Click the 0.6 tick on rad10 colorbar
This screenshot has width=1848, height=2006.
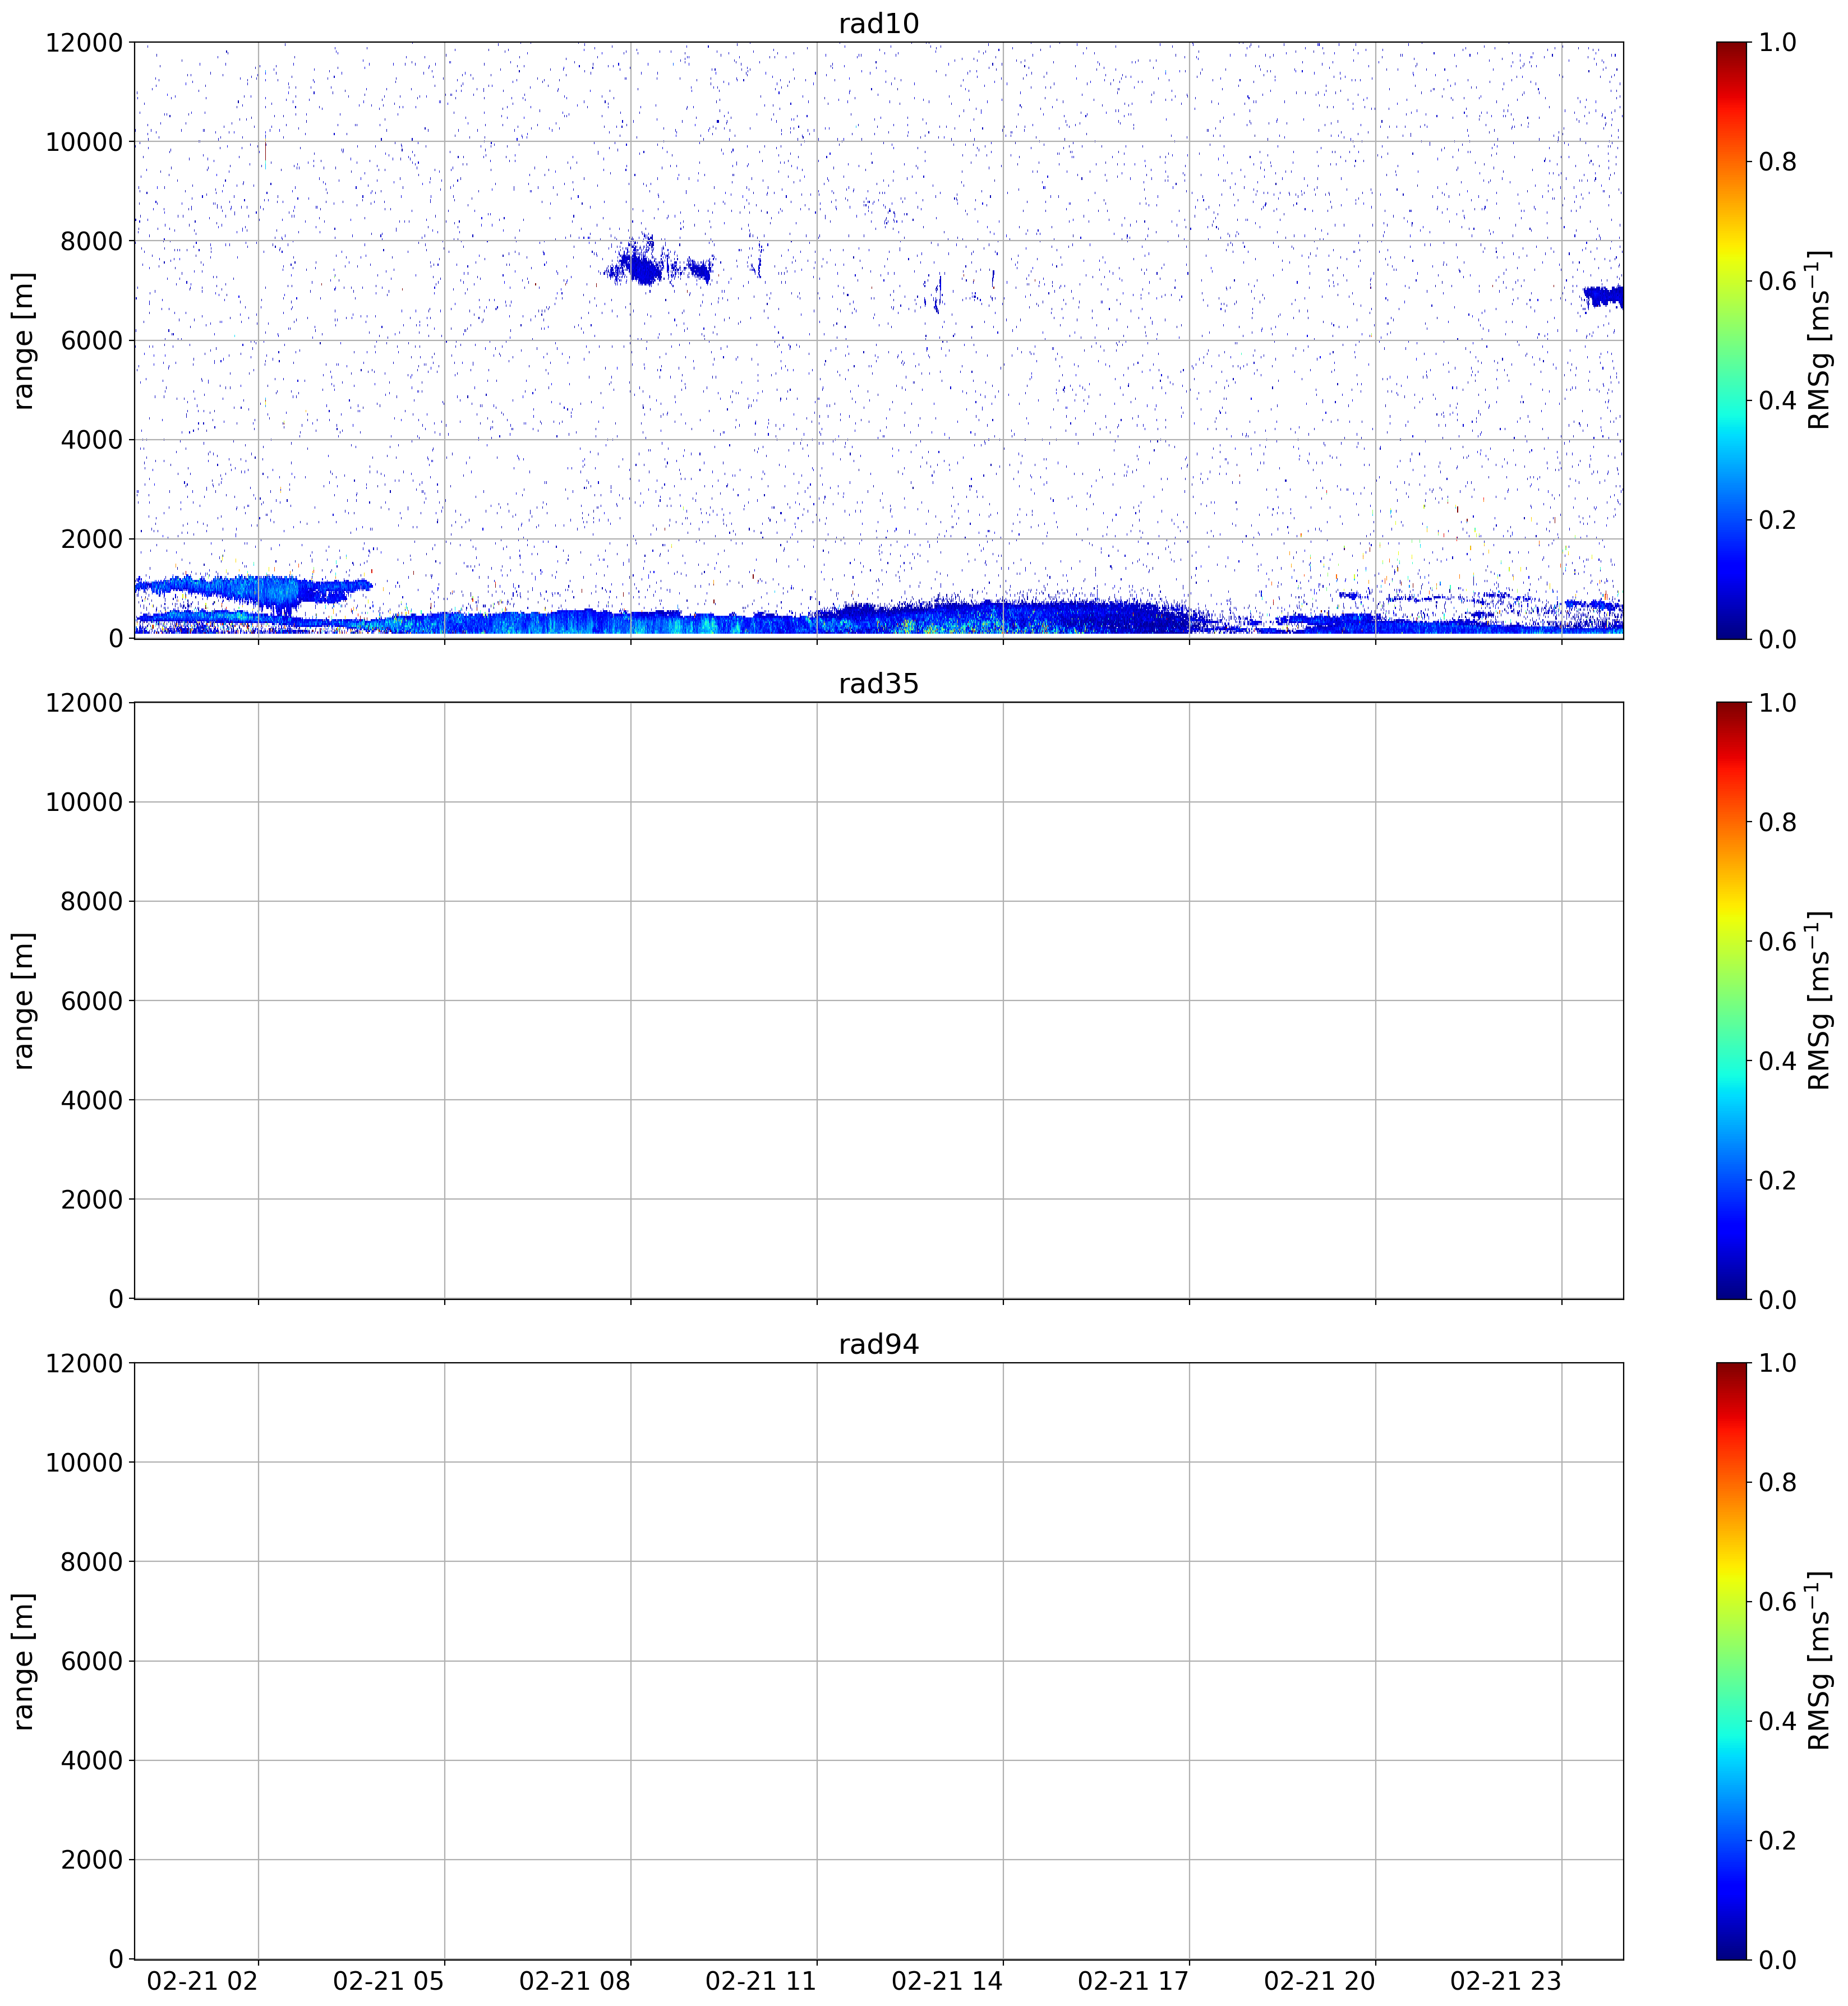click(1777, 281)
